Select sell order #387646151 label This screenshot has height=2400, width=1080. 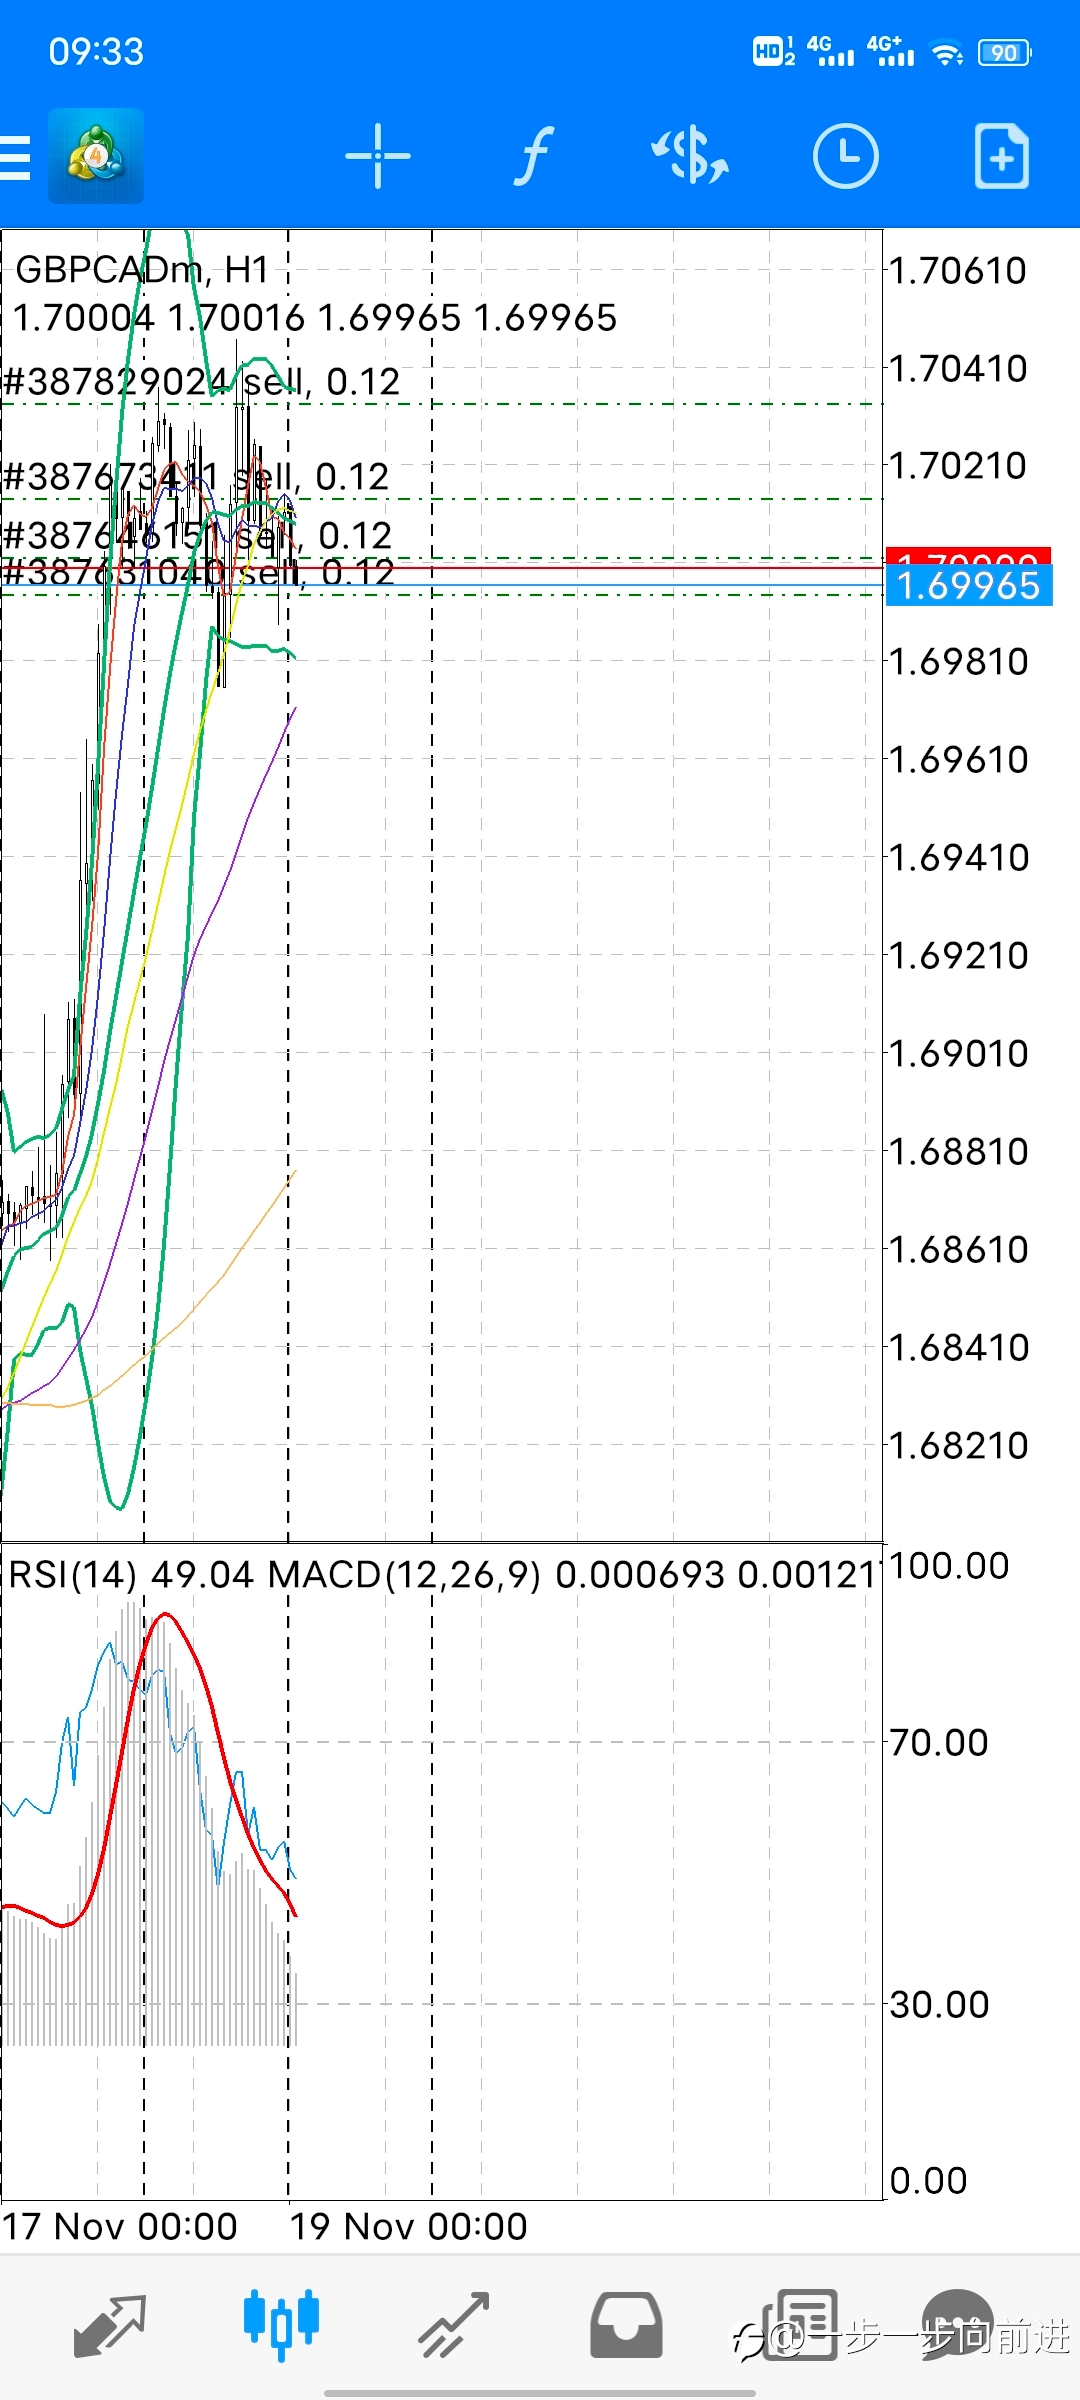[197, 536]
